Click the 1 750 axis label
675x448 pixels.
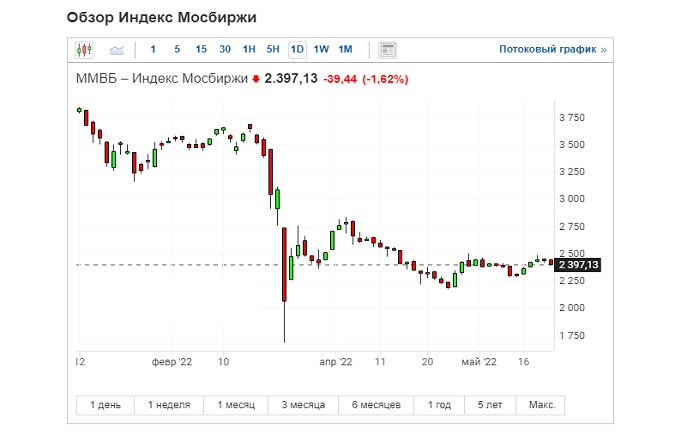pyautogui.click(x=572, y=335)
